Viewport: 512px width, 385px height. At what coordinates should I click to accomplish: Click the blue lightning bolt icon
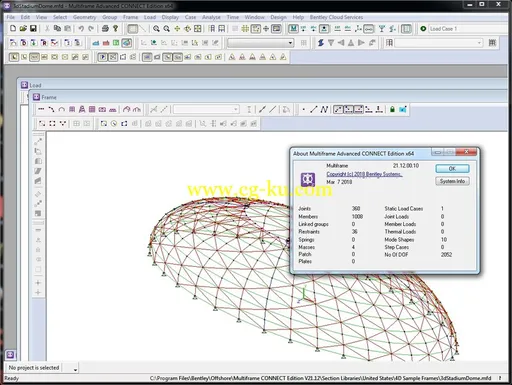[x=321, y=43]
